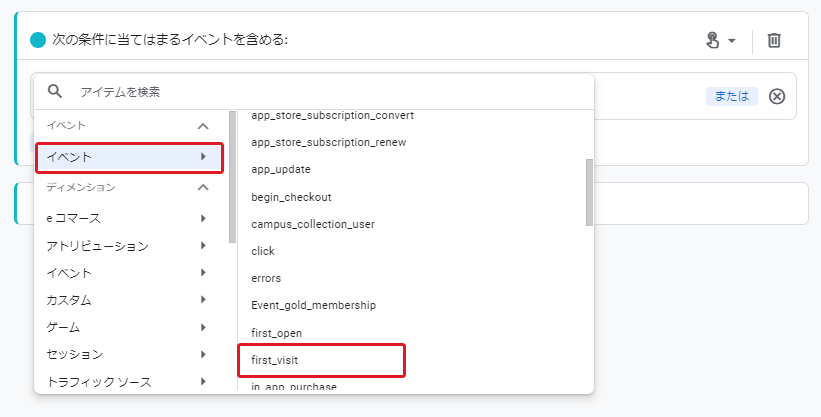This screenshot has width=821, height=417.
Task: Choose Event_gold_membership event
Action: pos(313,305)
